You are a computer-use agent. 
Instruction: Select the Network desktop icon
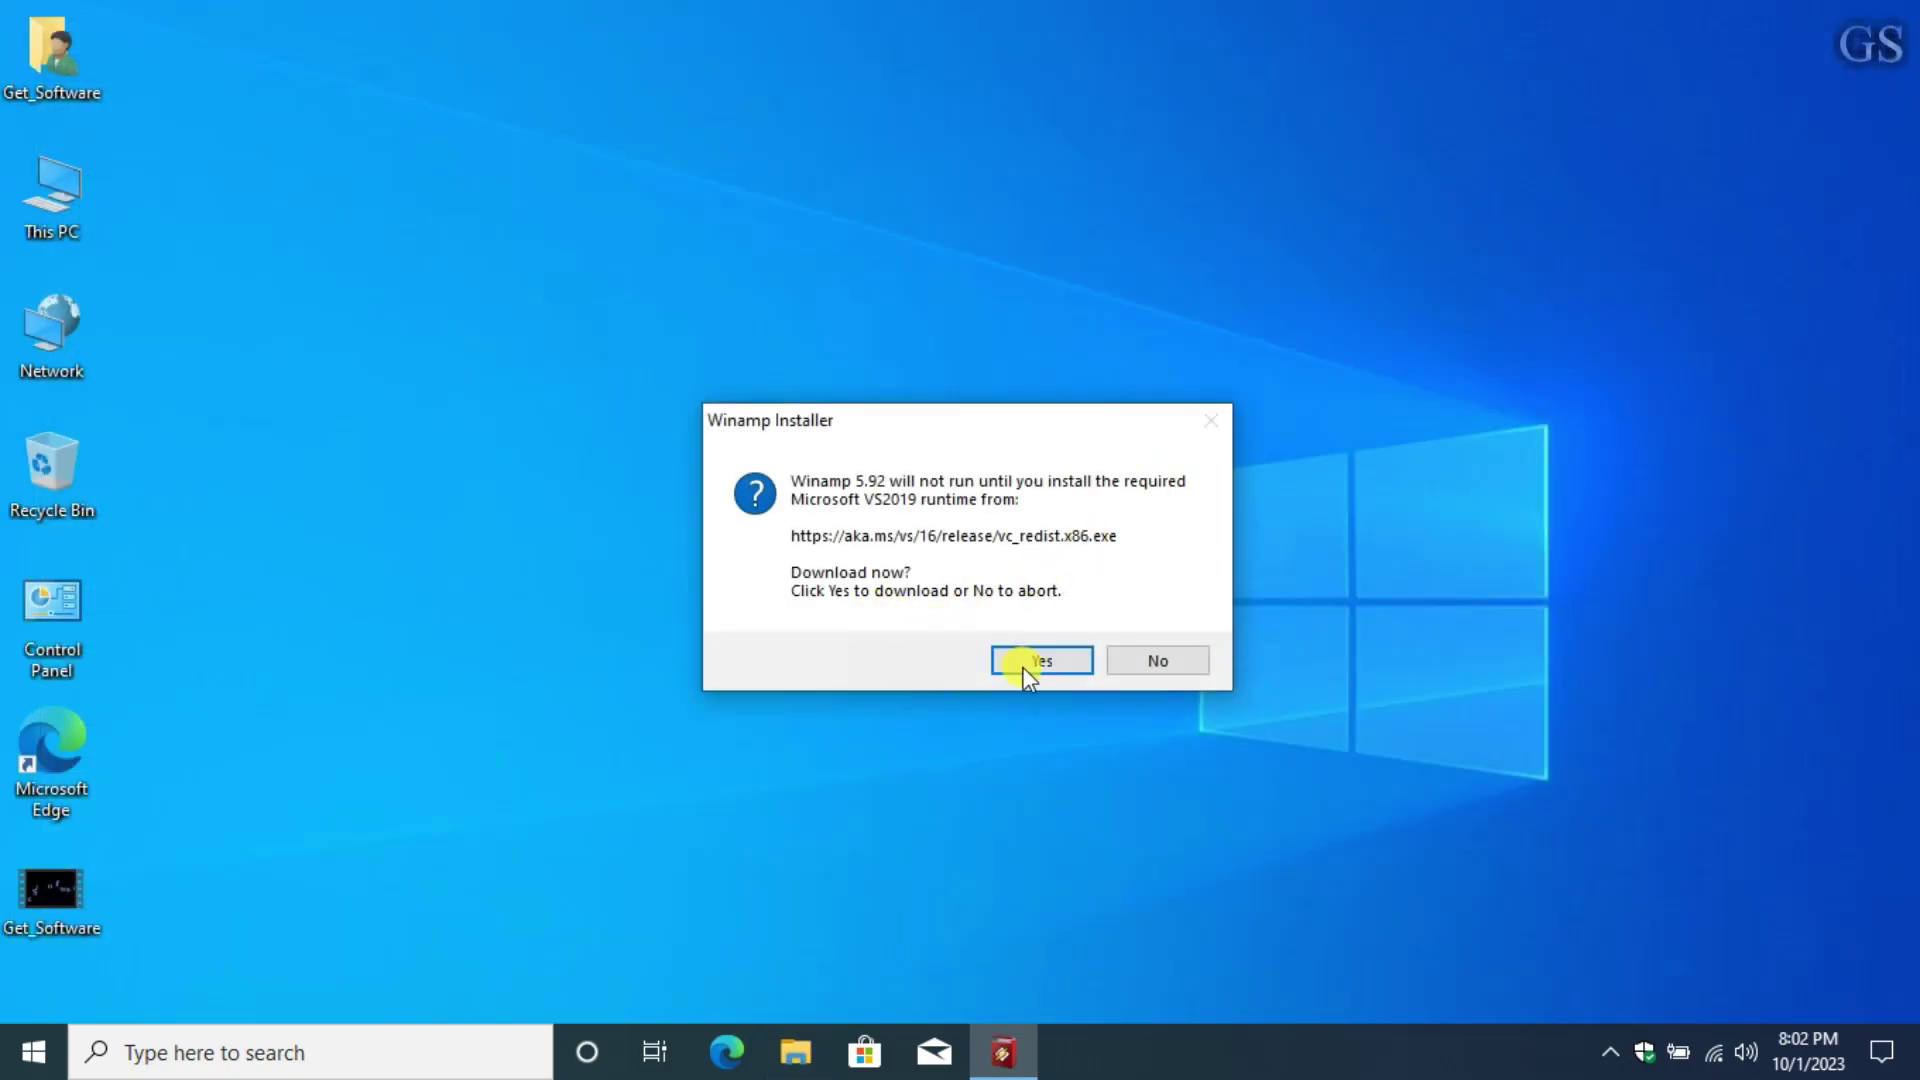tap(52, 337)
